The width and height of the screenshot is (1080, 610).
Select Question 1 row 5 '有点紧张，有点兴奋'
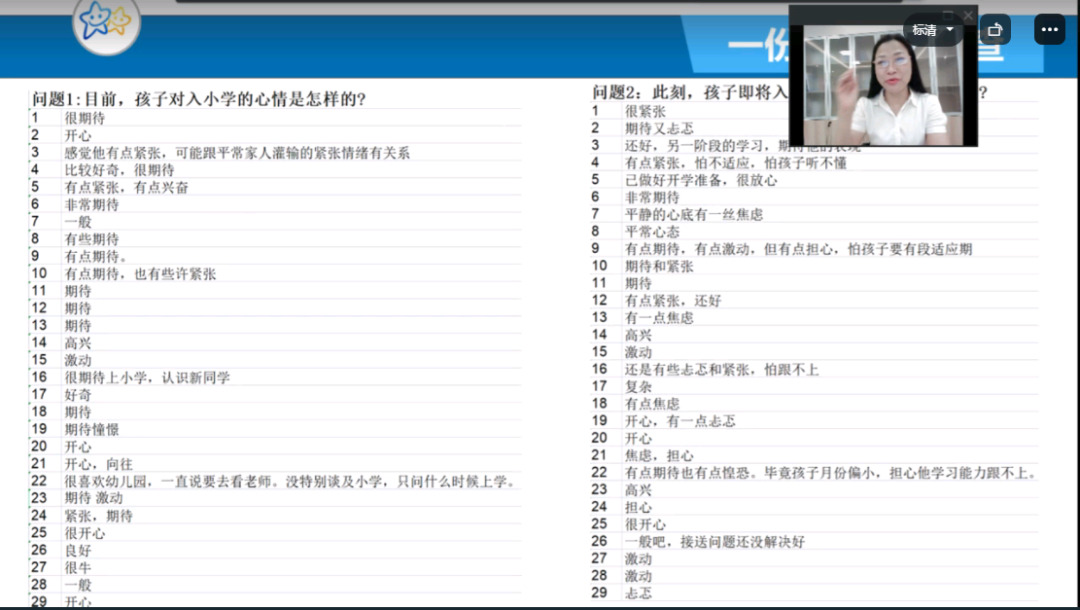(126, 187)
